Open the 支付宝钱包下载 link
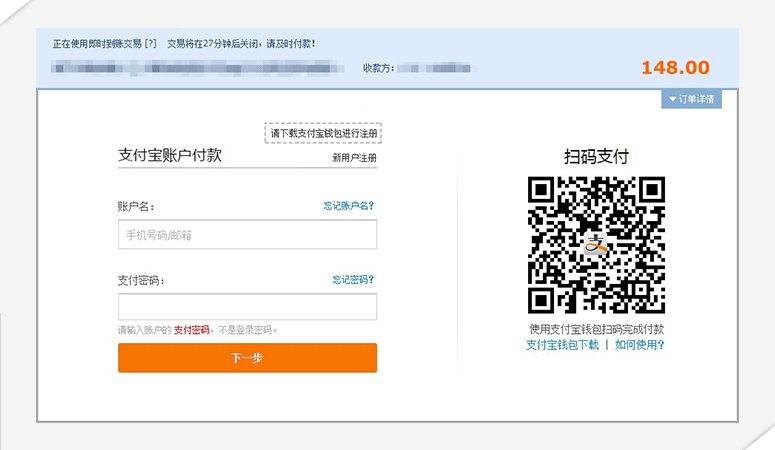Image resolution: width=775 pixels, height=450 pixels. (x=562, y=345)
